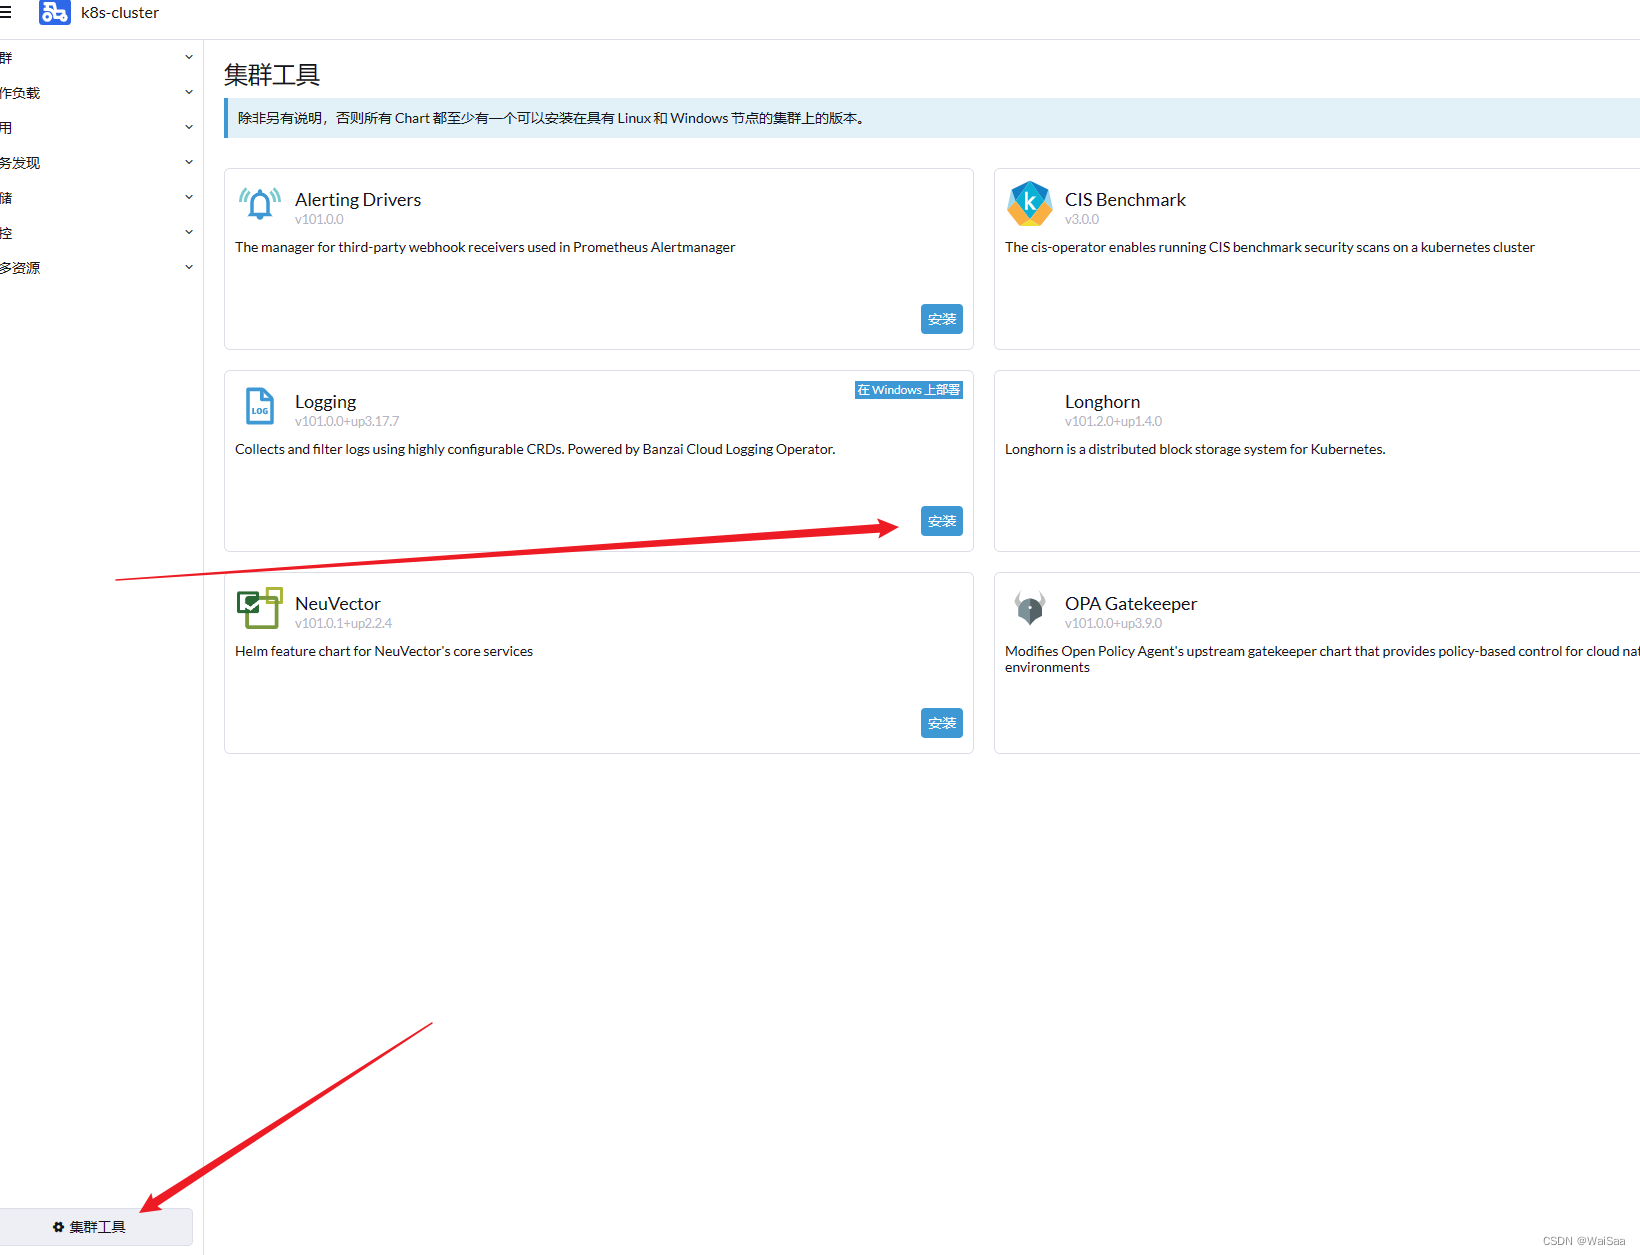This screenshot has height=1255, width=1640.
Task: Expand the 作负载 sidebar section chevron
Action: coord(189,92)
